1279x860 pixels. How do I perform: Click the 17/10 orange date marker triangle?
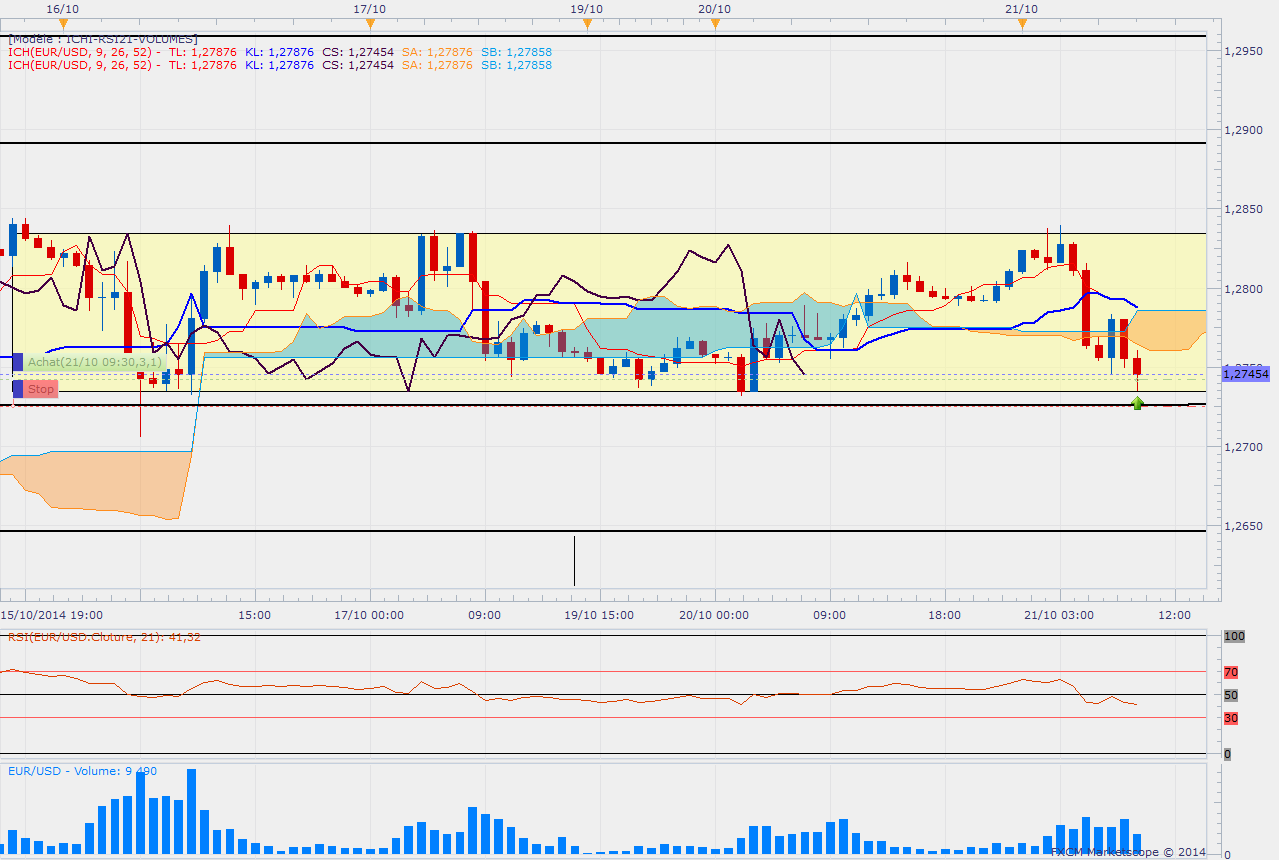coord(370,22)
